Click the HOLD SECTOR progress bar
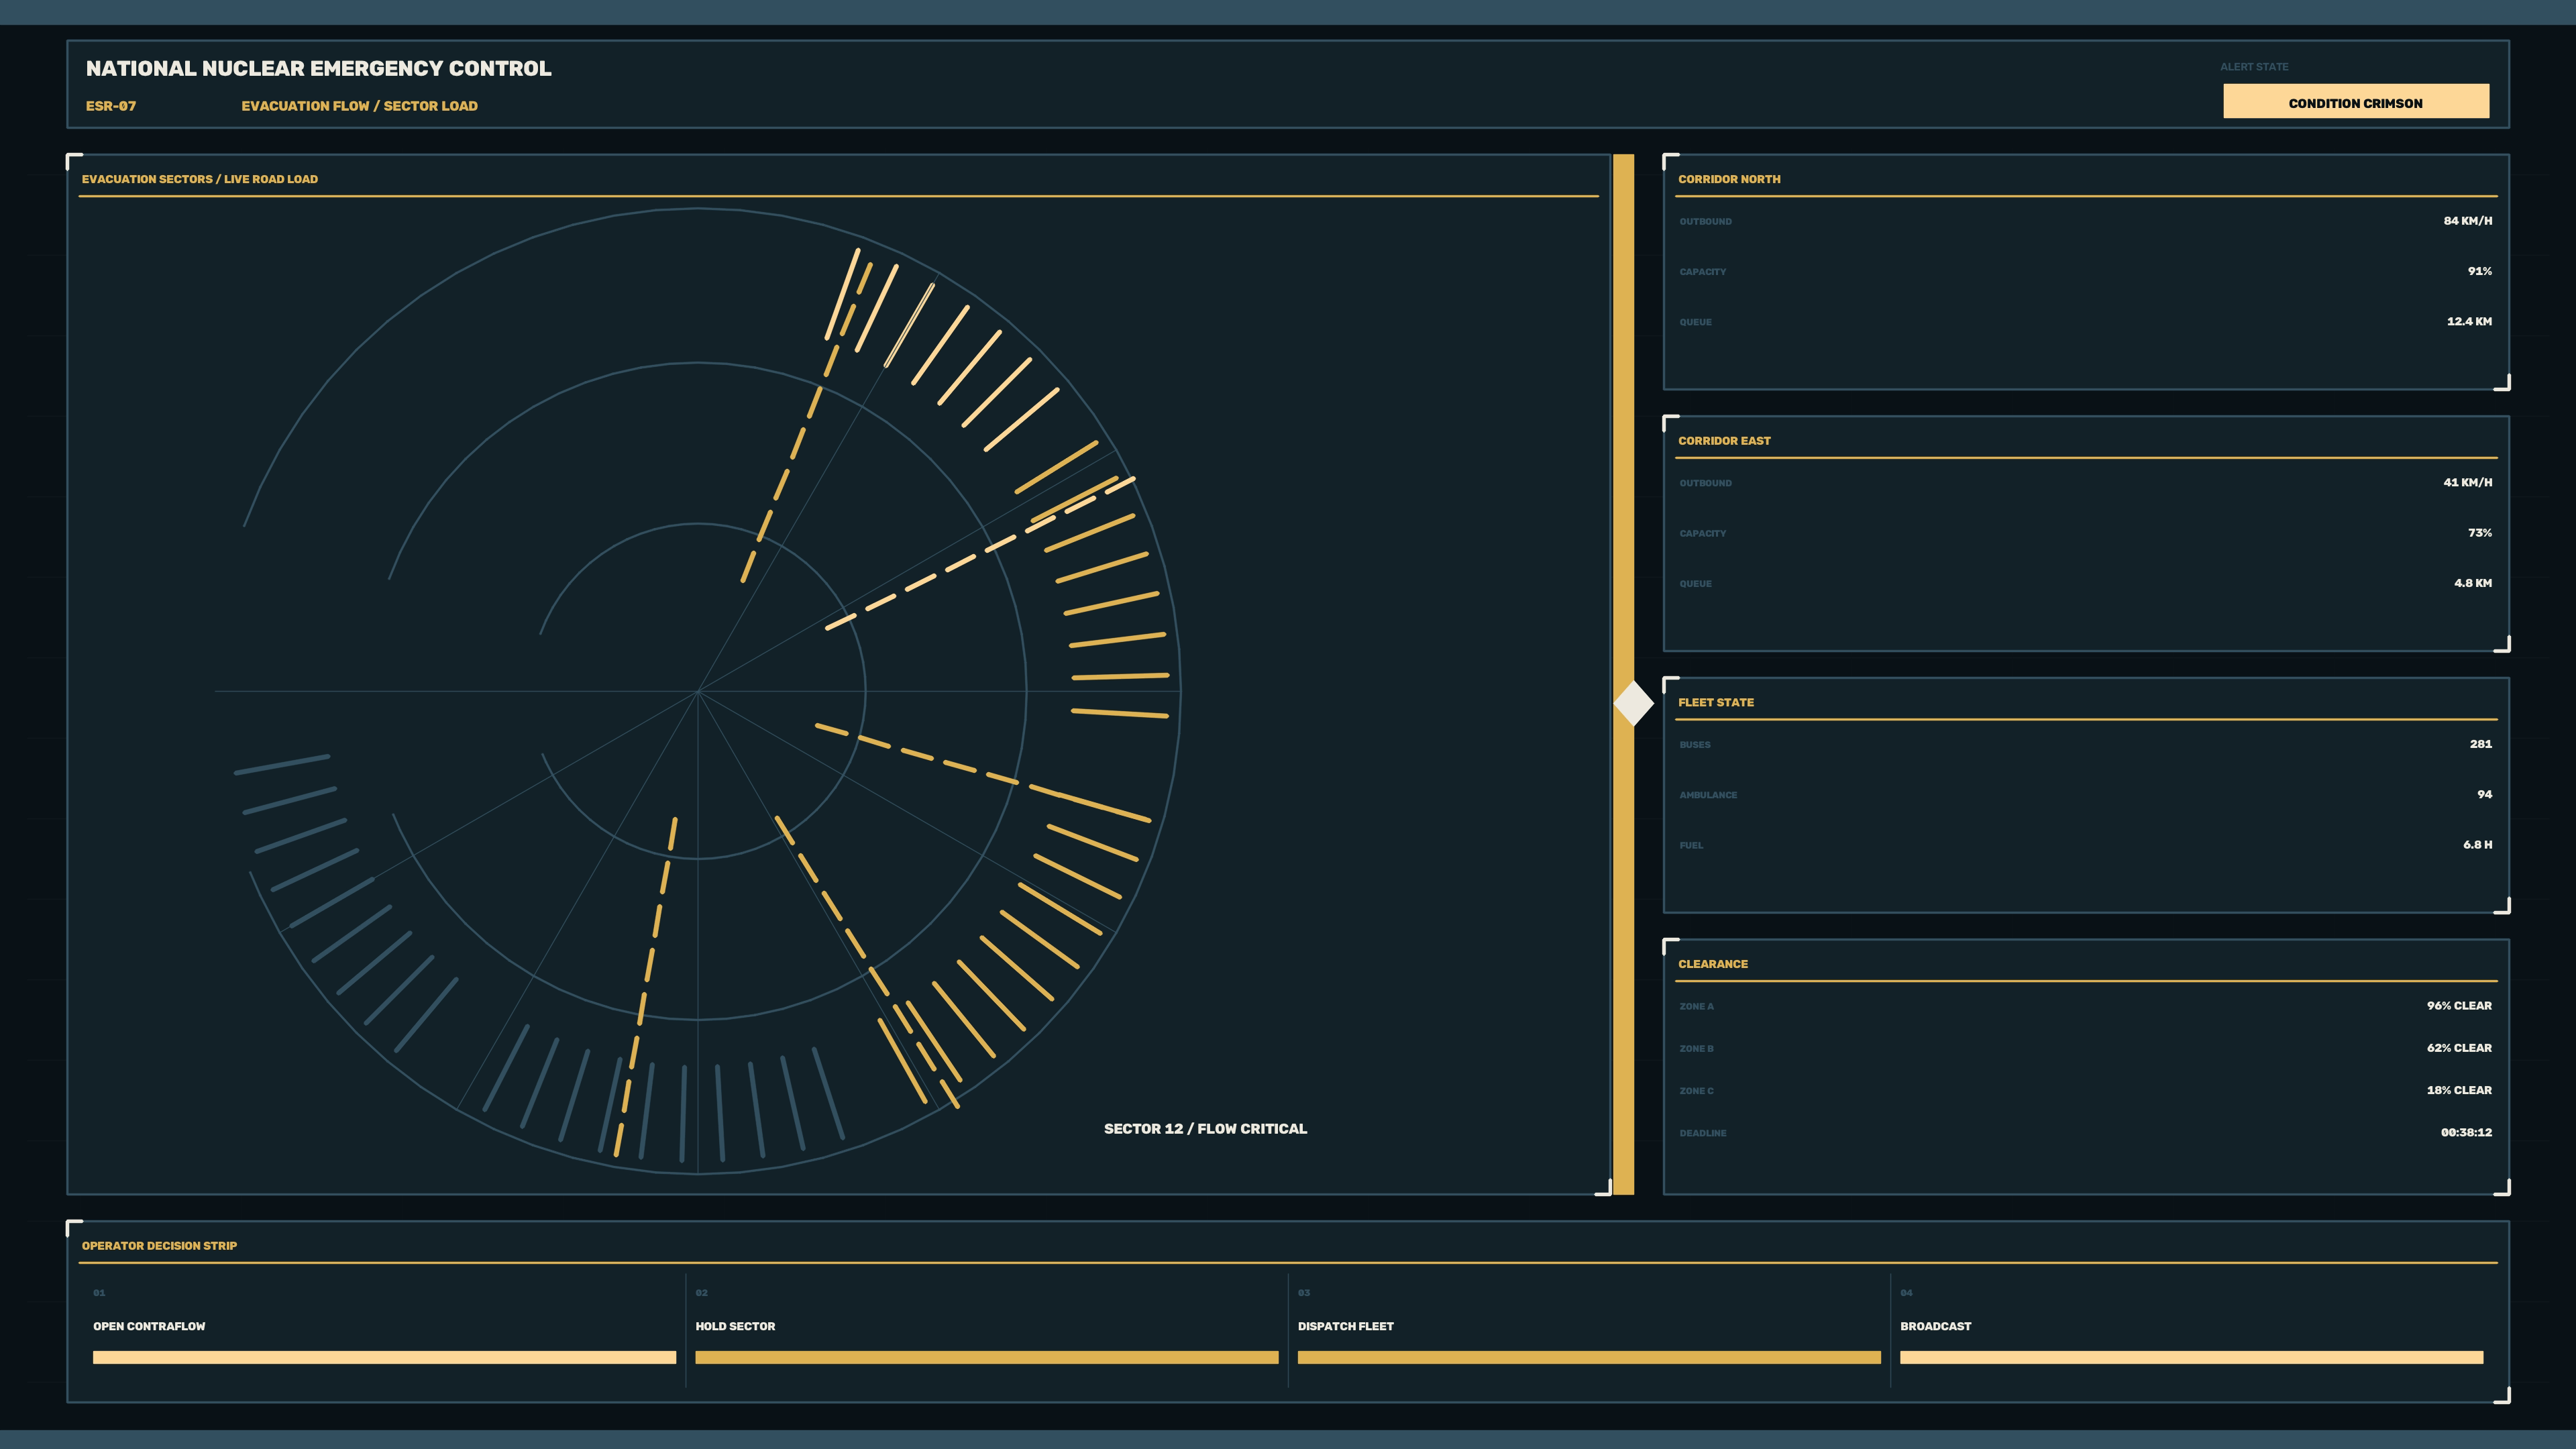The width and height of the screenshot is (2576, 1449). coord(987,1357)
